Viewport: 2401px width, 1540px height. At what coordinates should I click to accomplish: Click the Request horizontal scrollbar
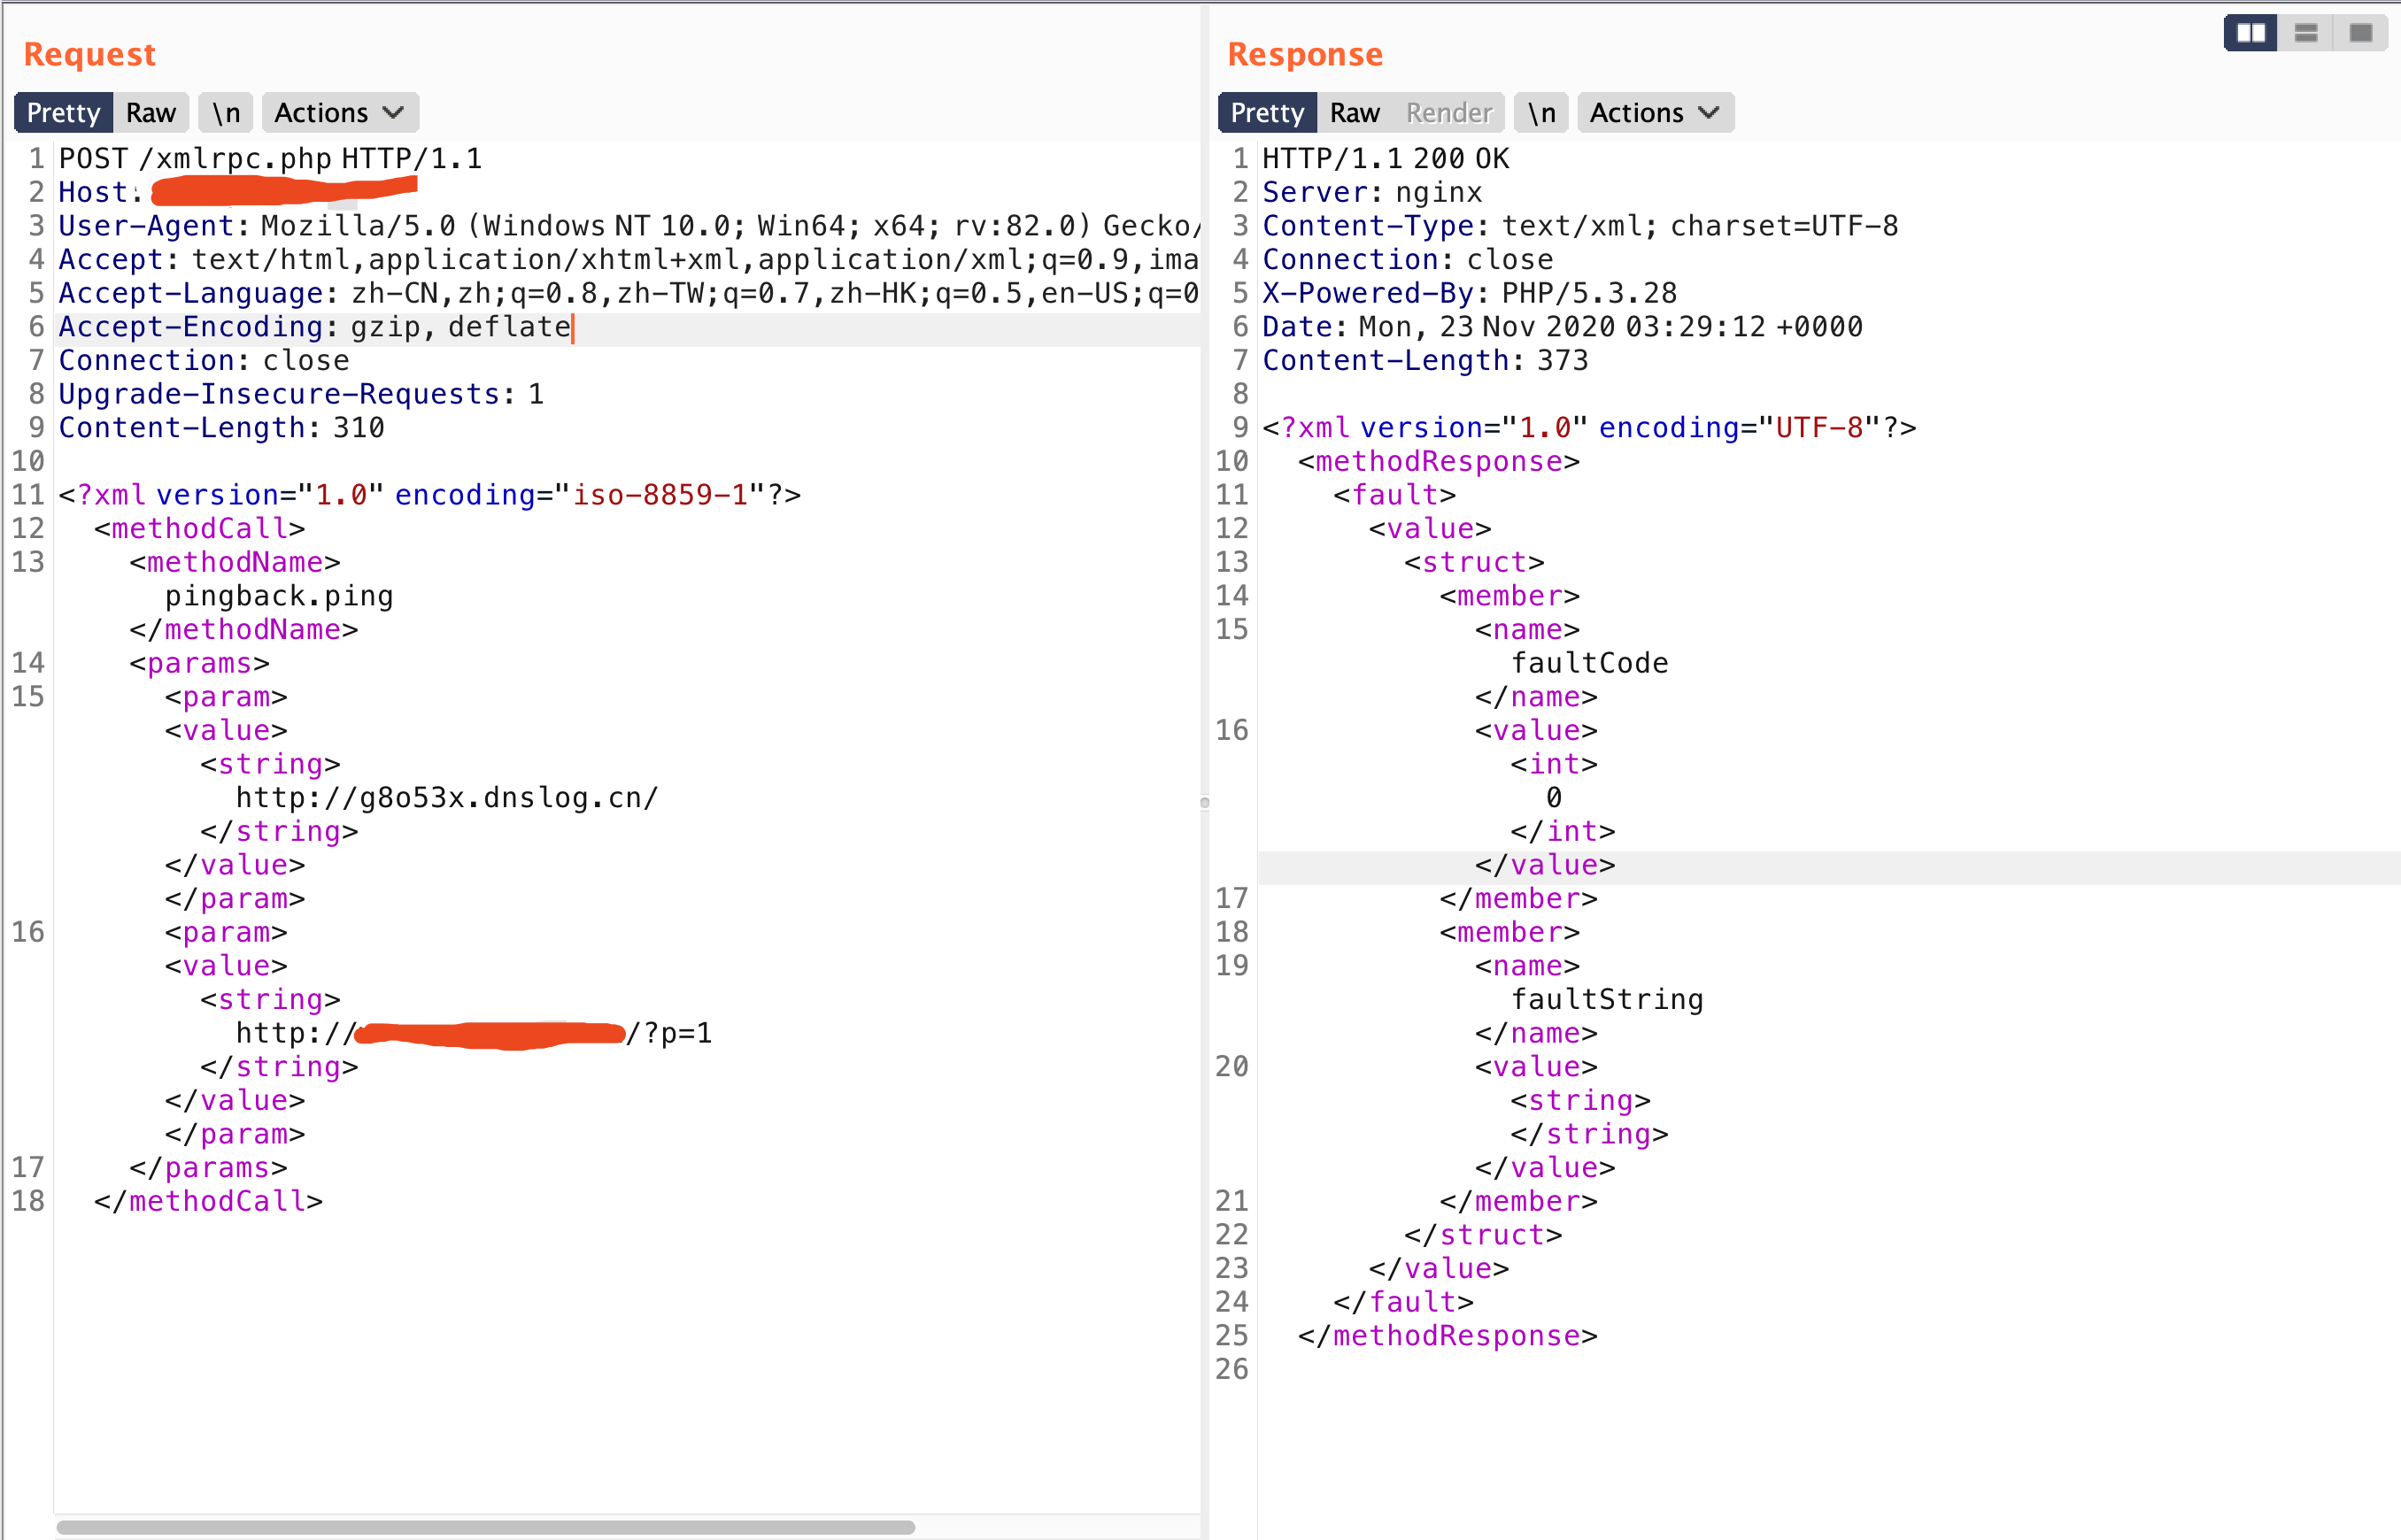(x=485, y=1527)
